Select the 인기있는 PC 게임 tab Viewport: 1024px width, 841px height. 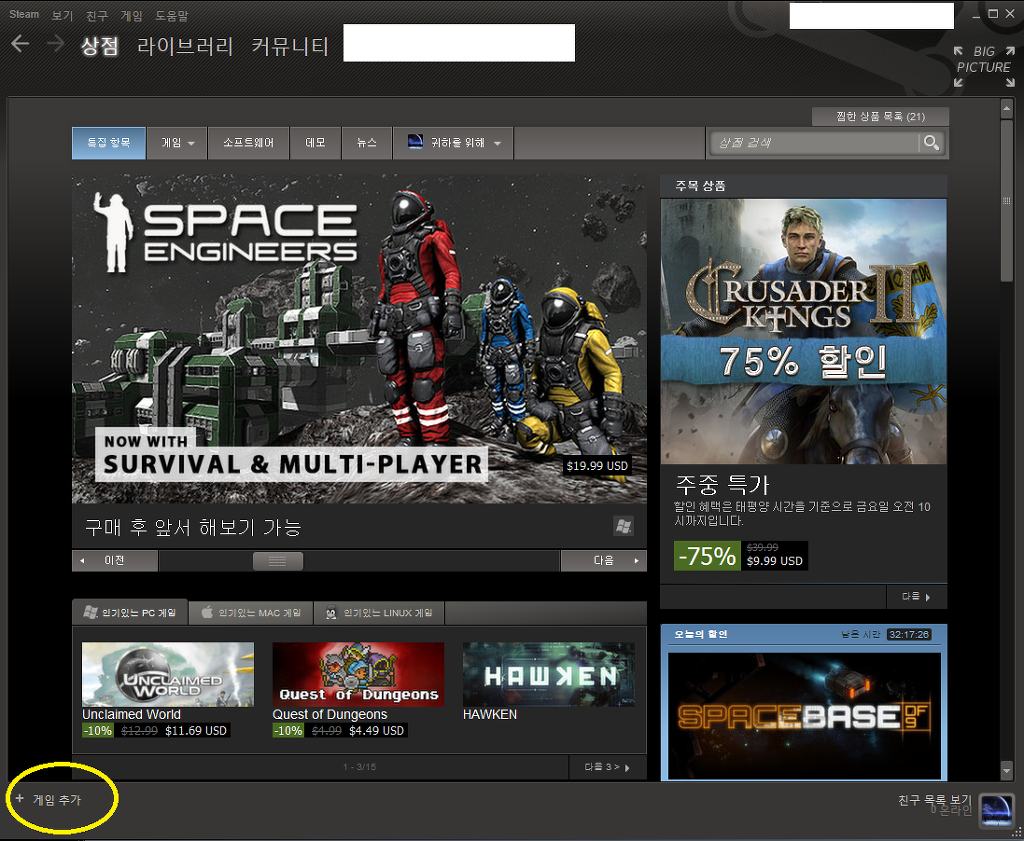[130, 613]
